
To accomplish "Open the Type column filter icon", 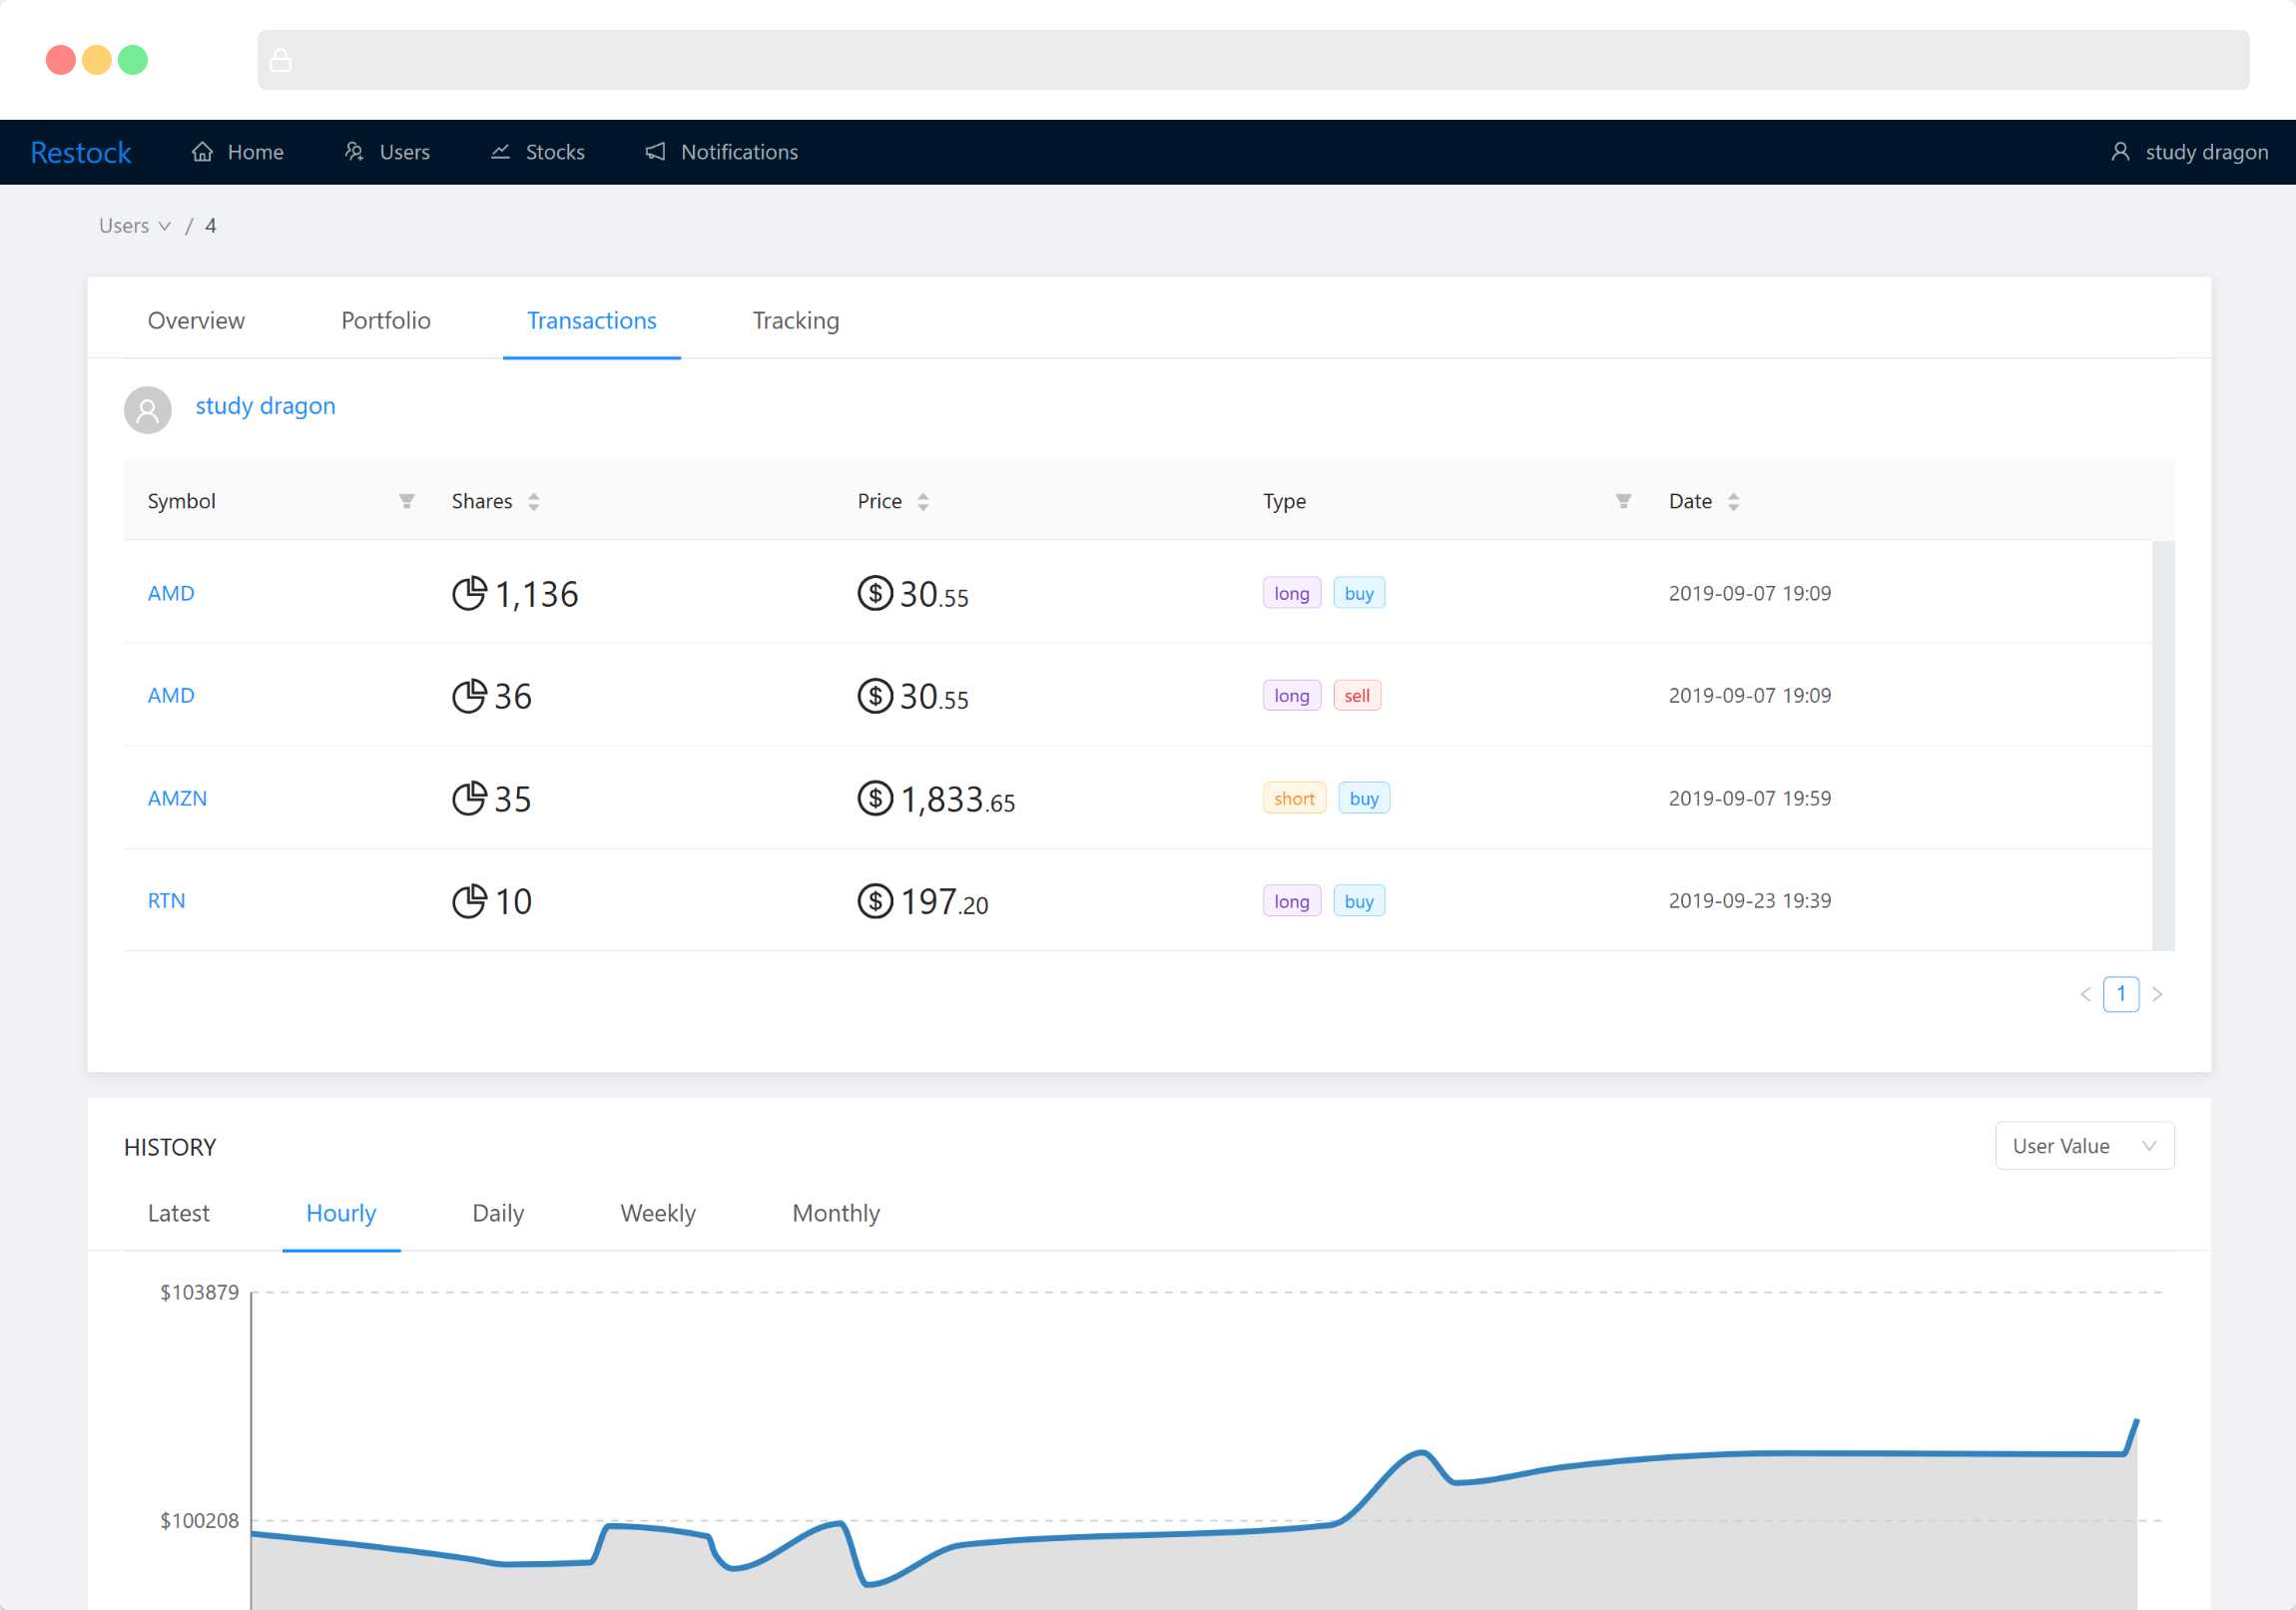I will click(x=1623, y=501).
